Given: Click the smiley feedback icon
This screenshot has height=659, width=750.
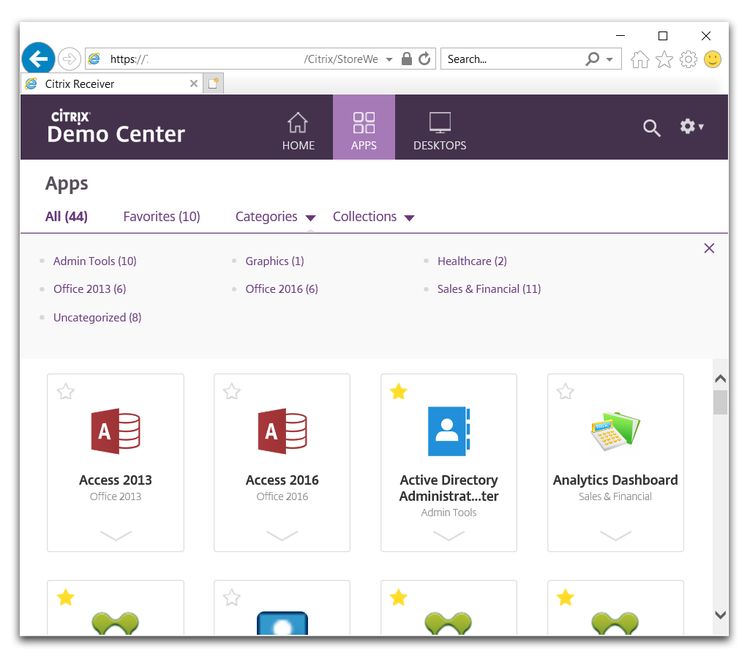Looking at the screenshot, I should pyautogui.click(x=713, y=59).
